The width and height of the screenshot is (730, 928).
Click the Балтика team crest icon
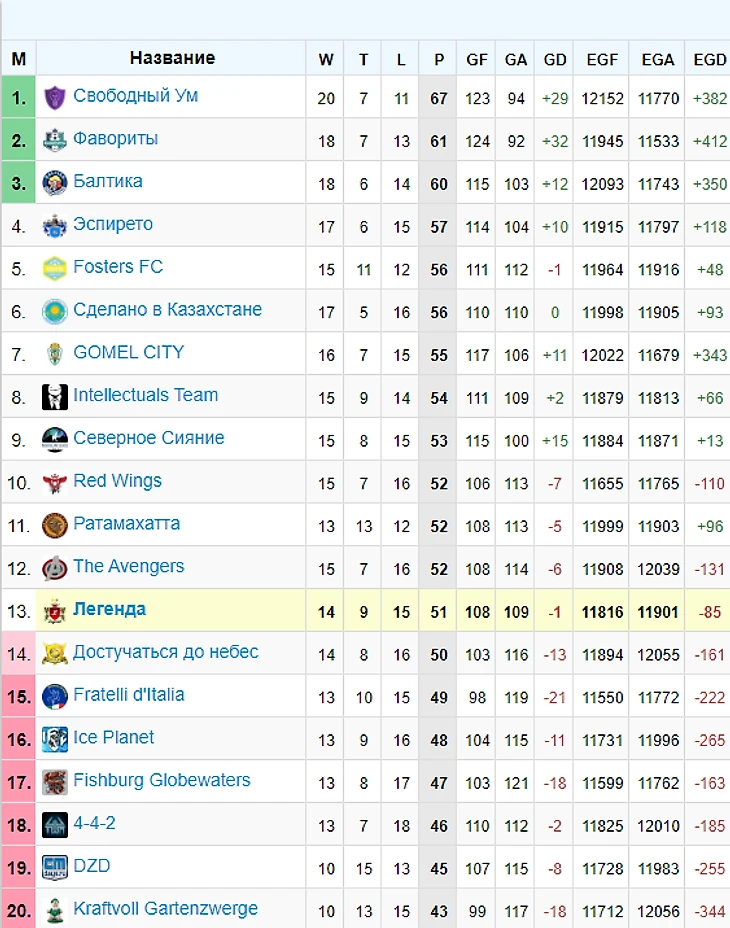click(54, 183)
